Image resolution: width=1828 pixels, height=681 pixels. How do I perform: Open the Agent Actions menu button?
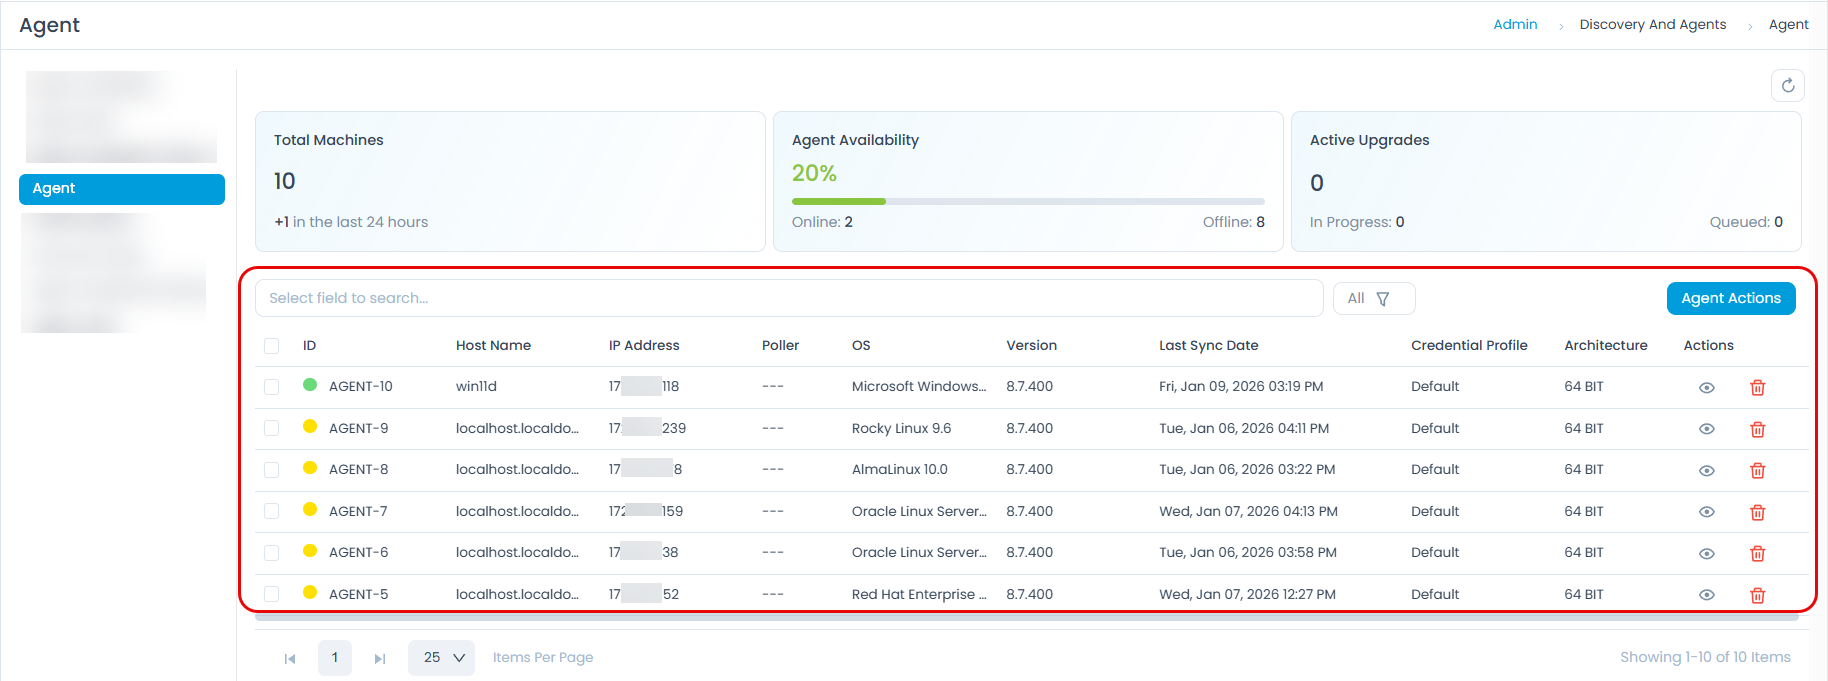click(x=1730, y=299)
